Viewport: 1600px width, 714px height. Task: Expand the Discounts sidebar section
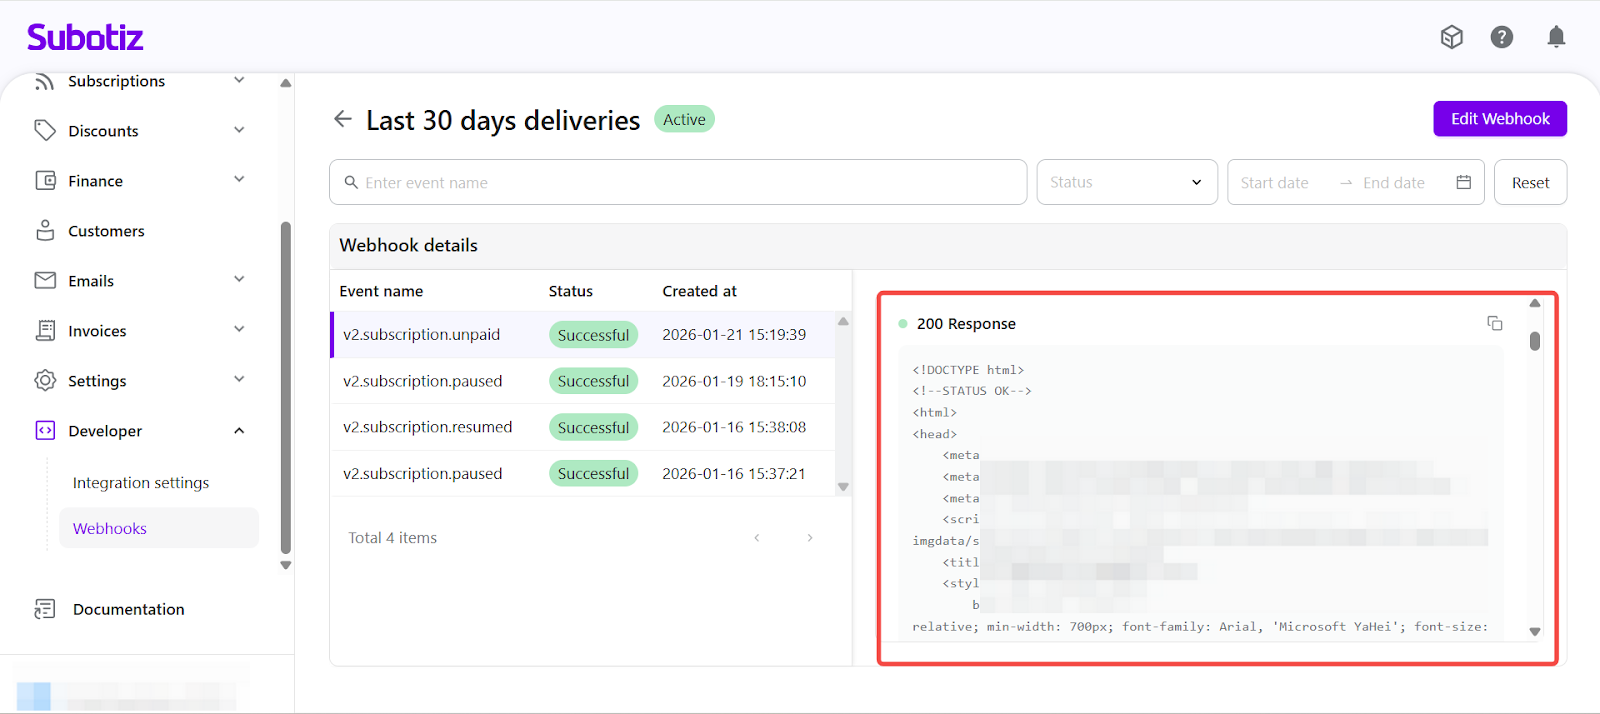pyautogui.click(x=239, y=130)
